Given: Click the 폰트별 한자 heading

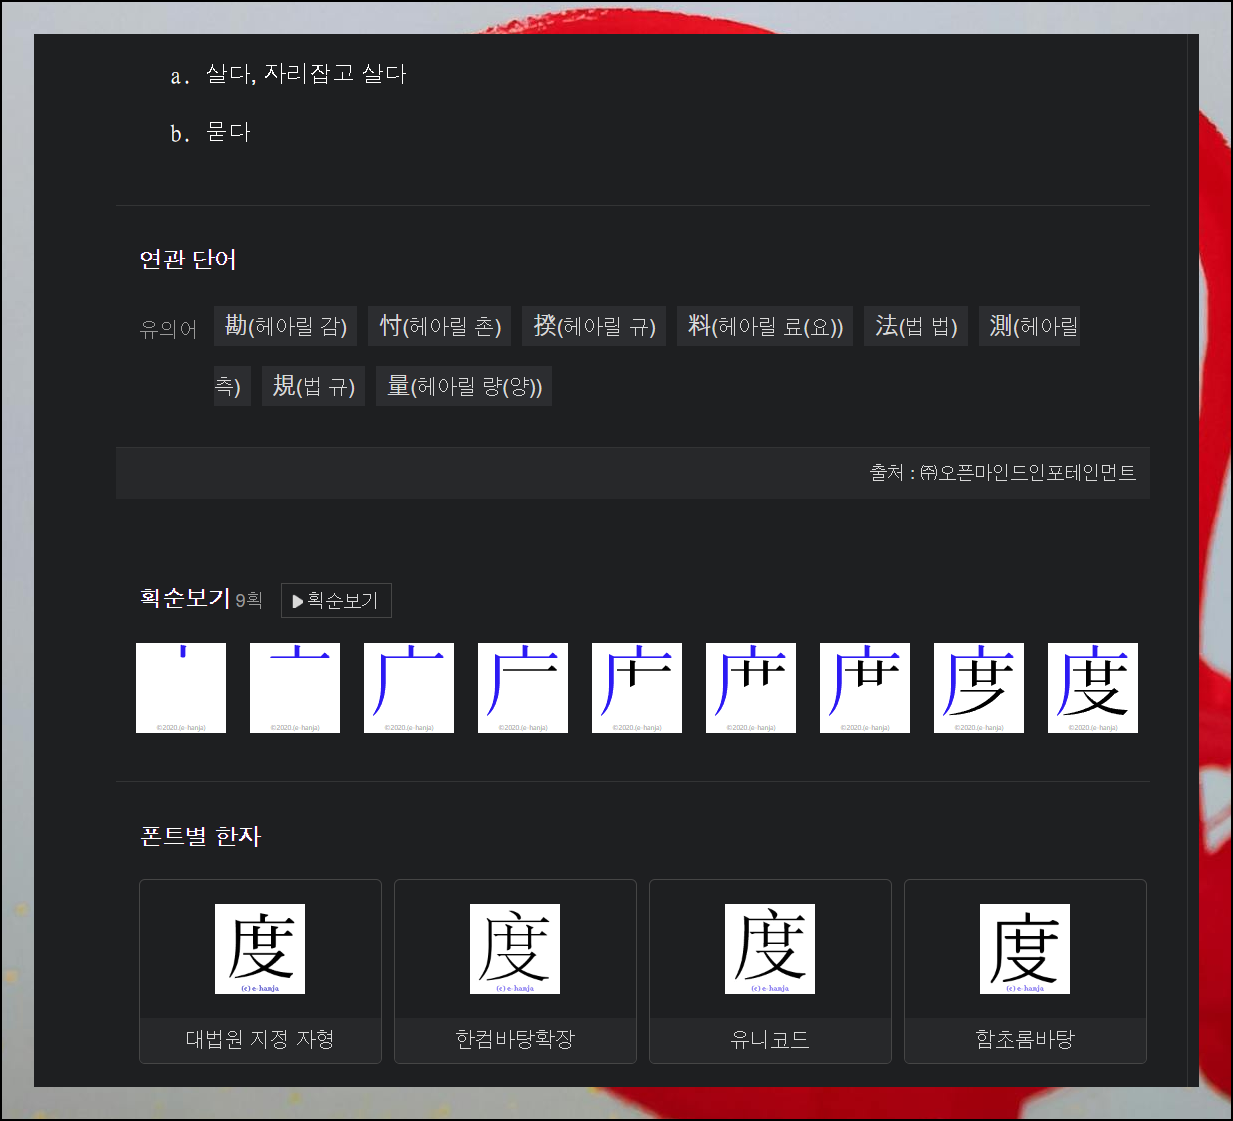Looking at the screenshot, I should tap(201, 836).
